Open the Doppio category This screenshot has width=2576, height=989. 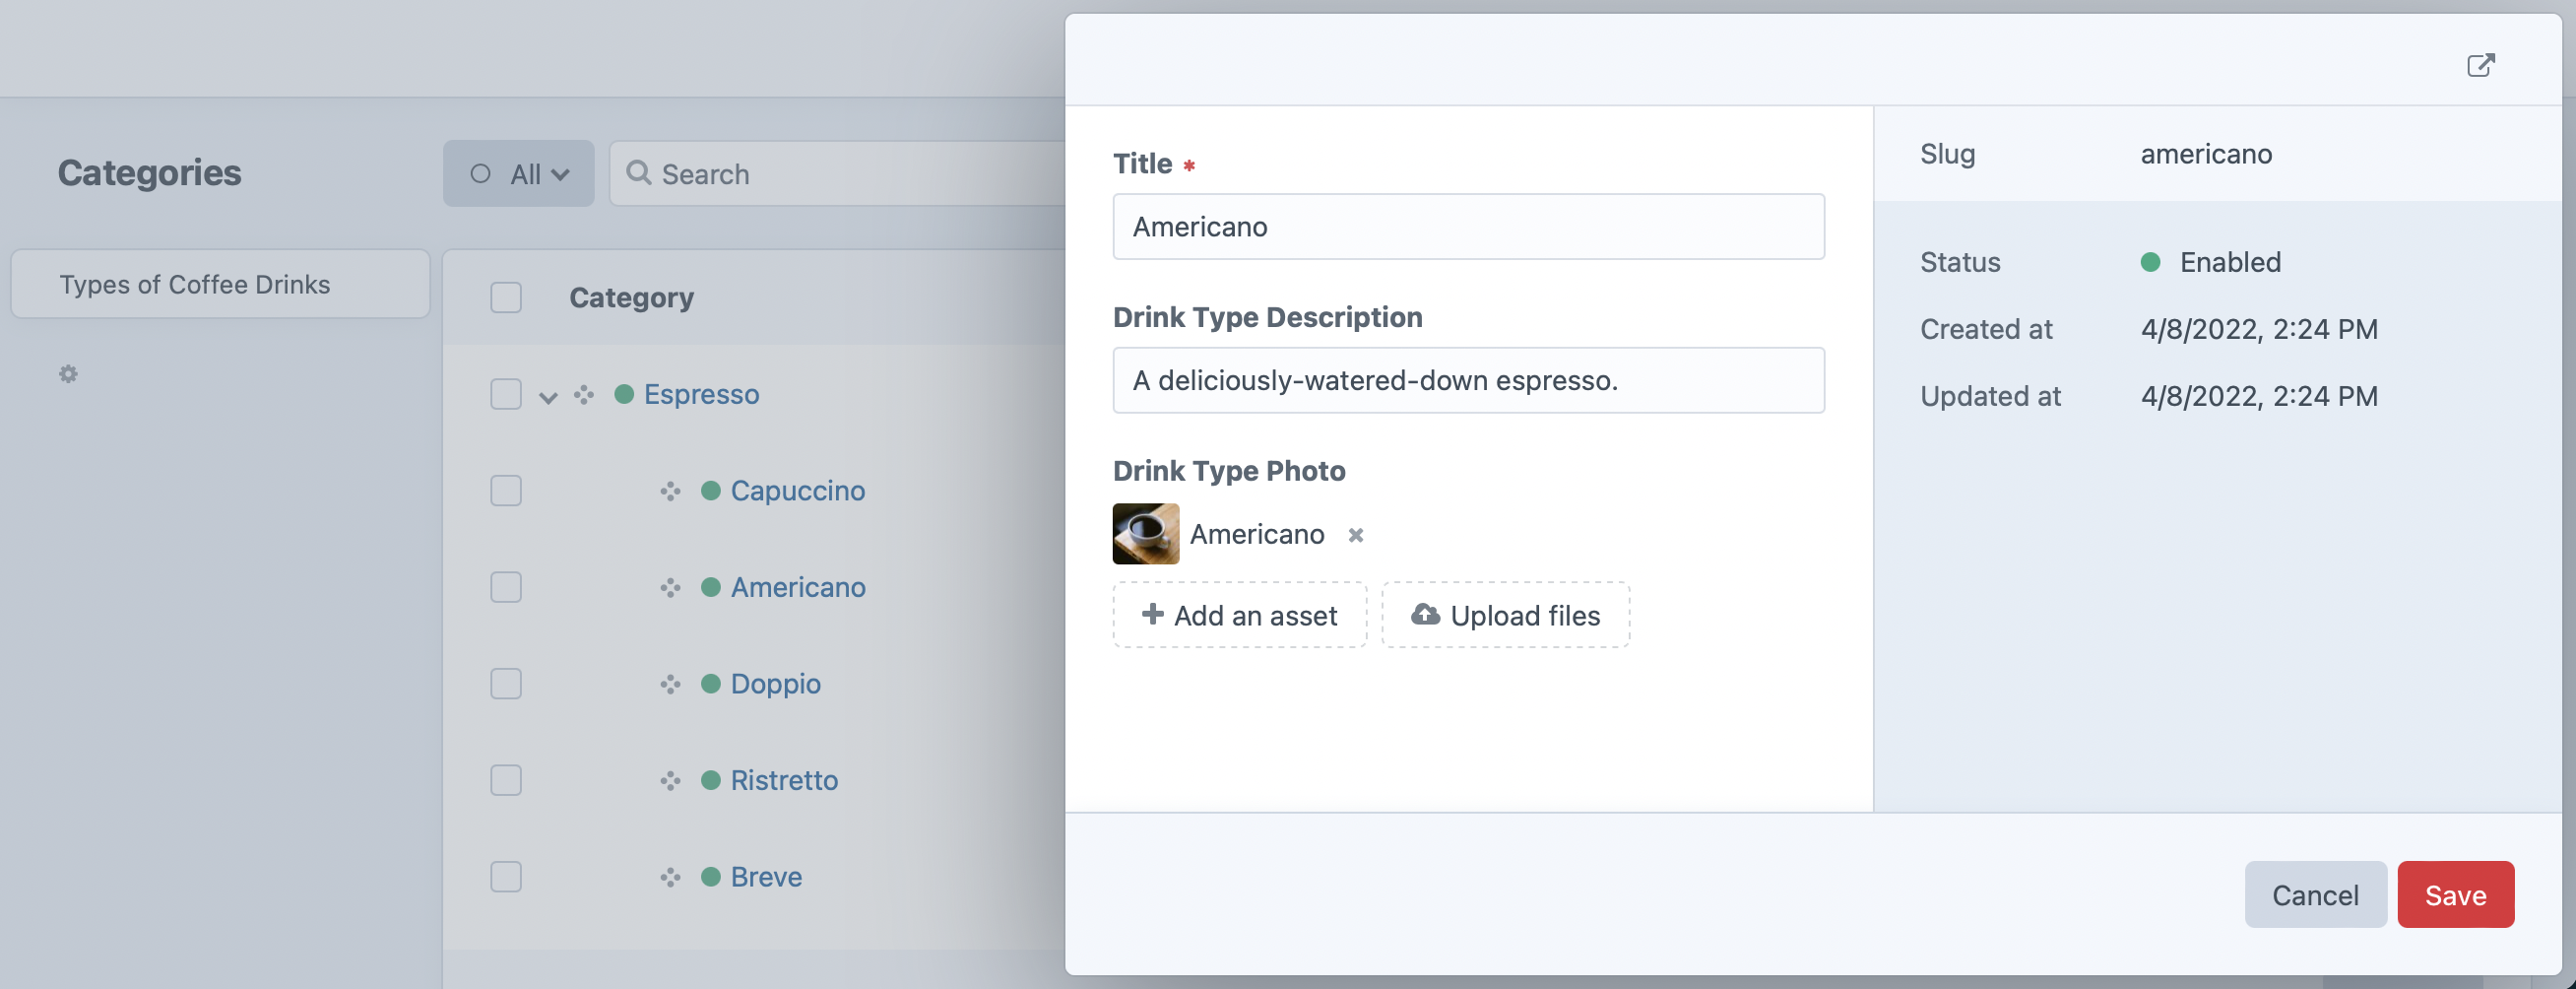775,684
